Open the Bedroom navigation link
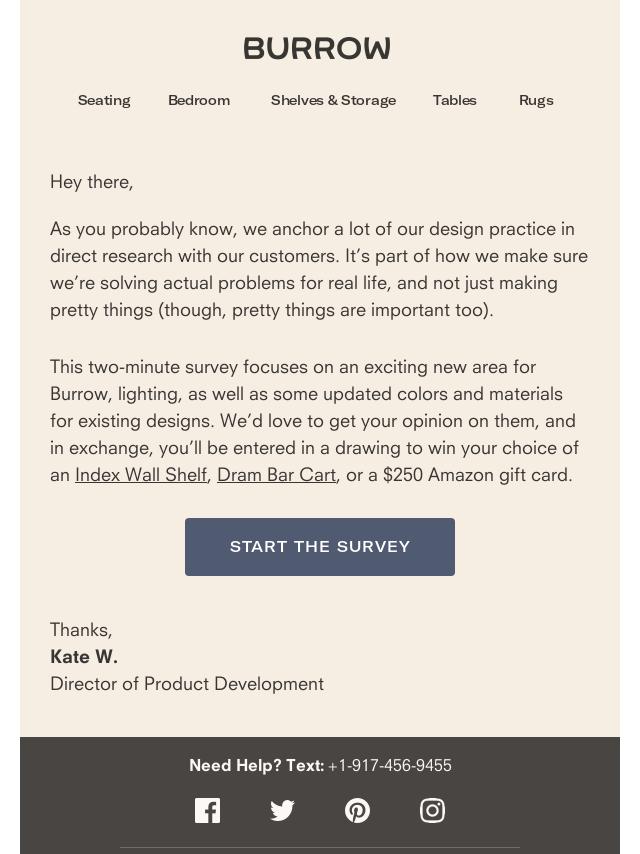Screen dimensions: 640x854 [199, 100]
